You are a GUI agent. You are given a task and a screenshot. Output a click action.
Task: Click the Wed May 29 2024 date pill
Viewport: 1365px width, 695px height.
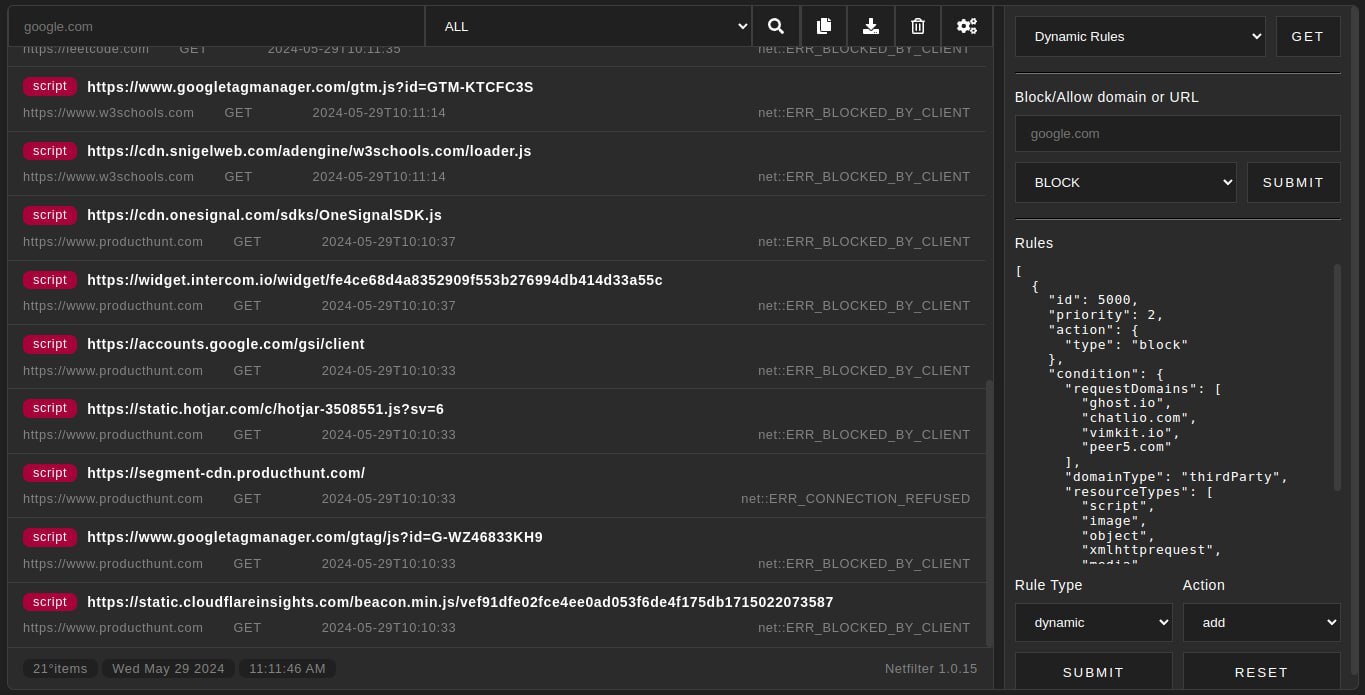click(168, 668)
